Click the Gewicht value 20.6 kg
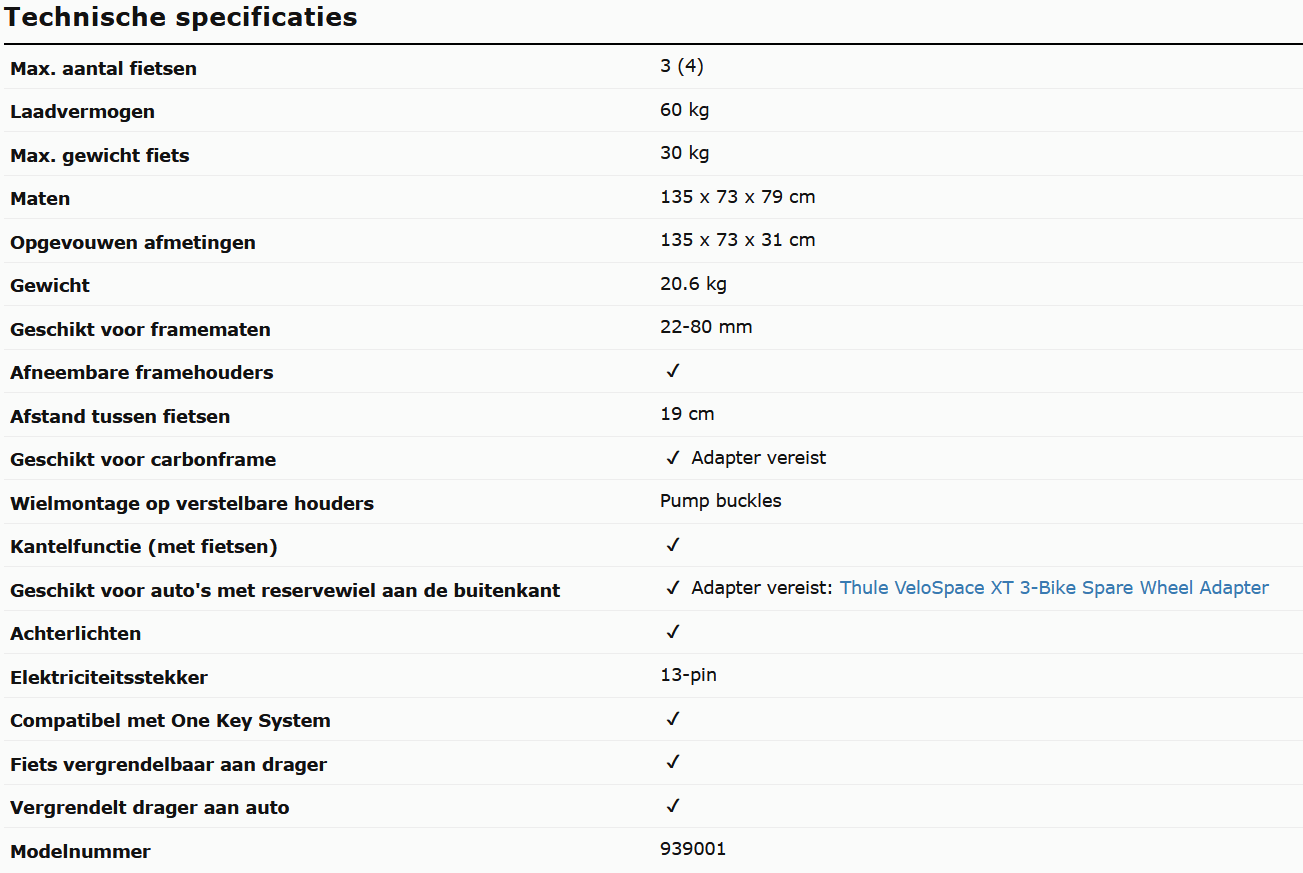 pyautogui.click(x=693, y=284)
